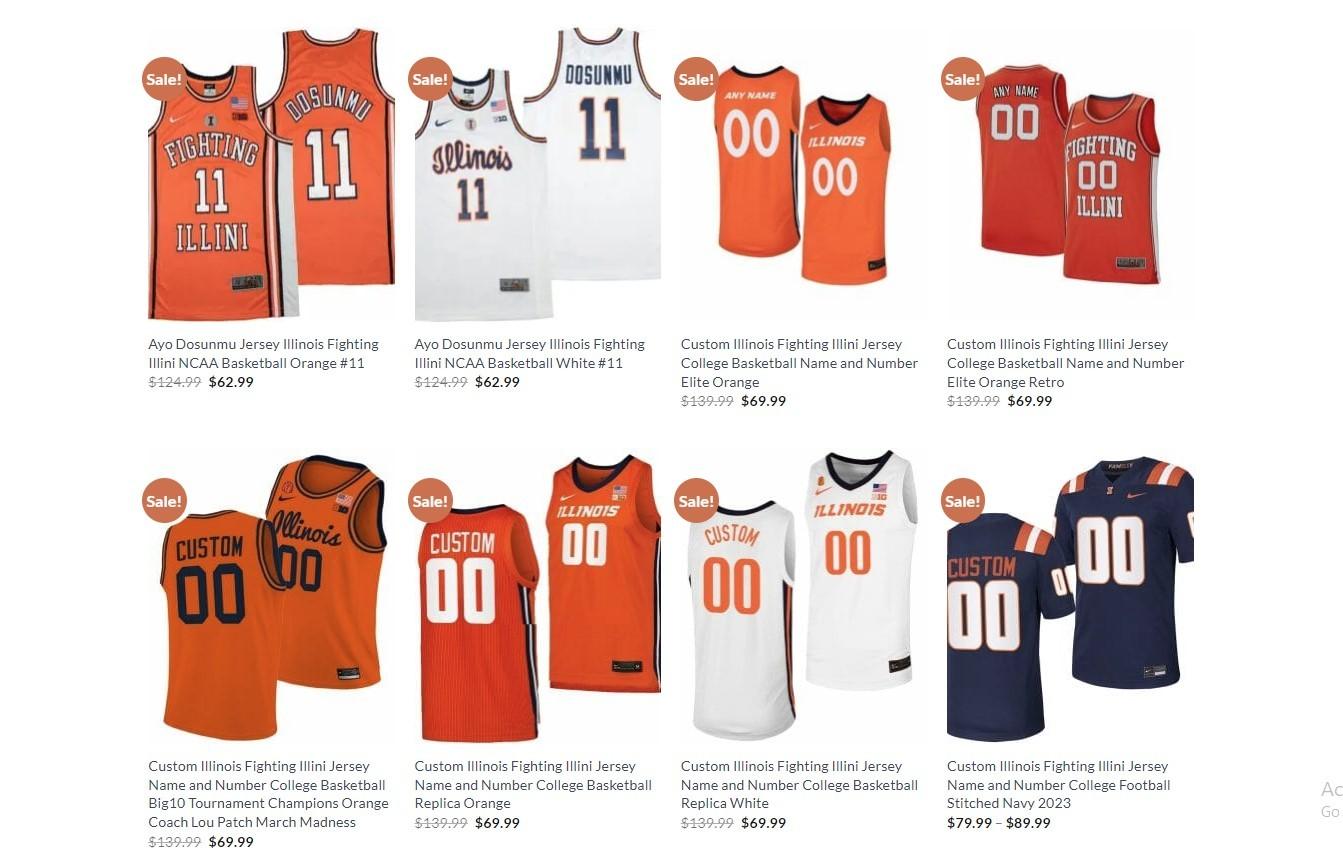
Task: Click Sale badge on Elite Orange Retro jersey
Action: click(963, 79)
